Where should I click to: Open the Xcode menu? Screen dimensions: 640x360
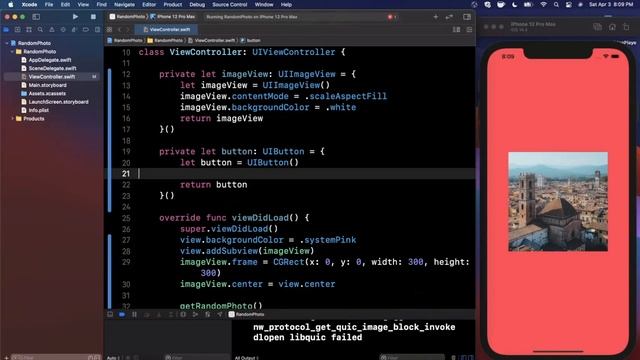[x=29, y=4]
